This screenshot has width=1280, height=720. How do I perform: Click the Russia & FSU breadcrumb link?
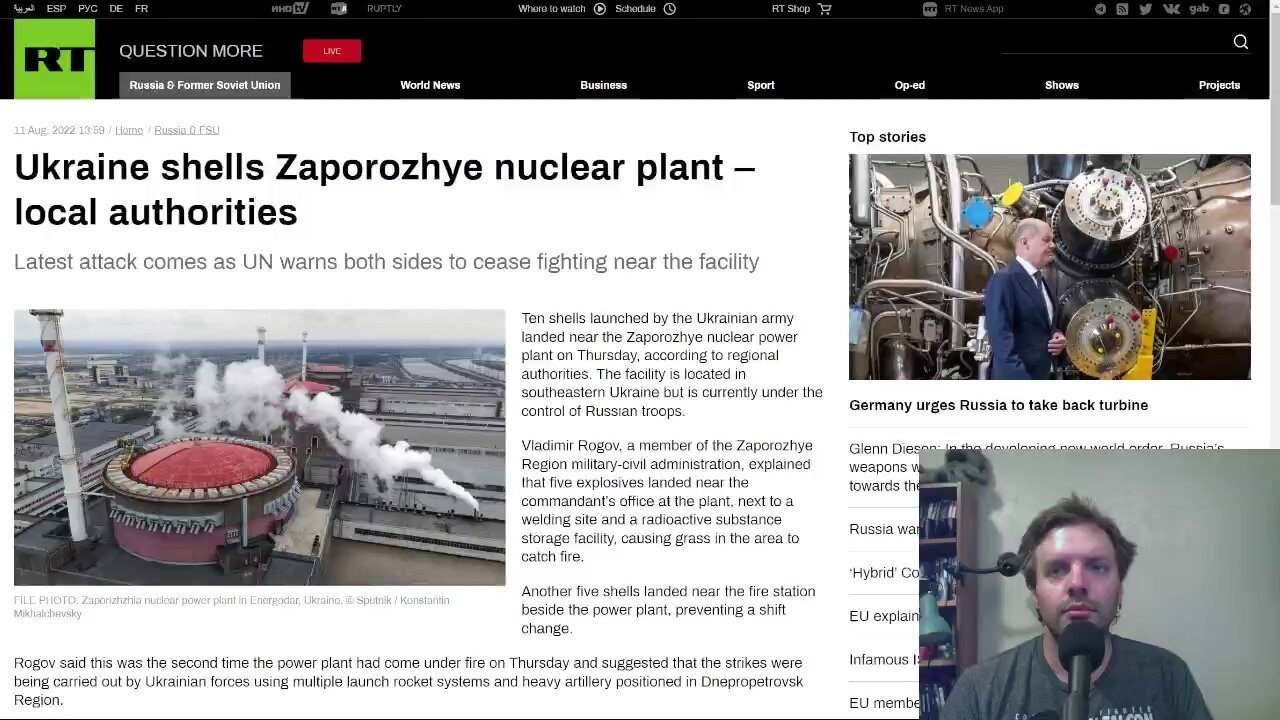(187, 130)
